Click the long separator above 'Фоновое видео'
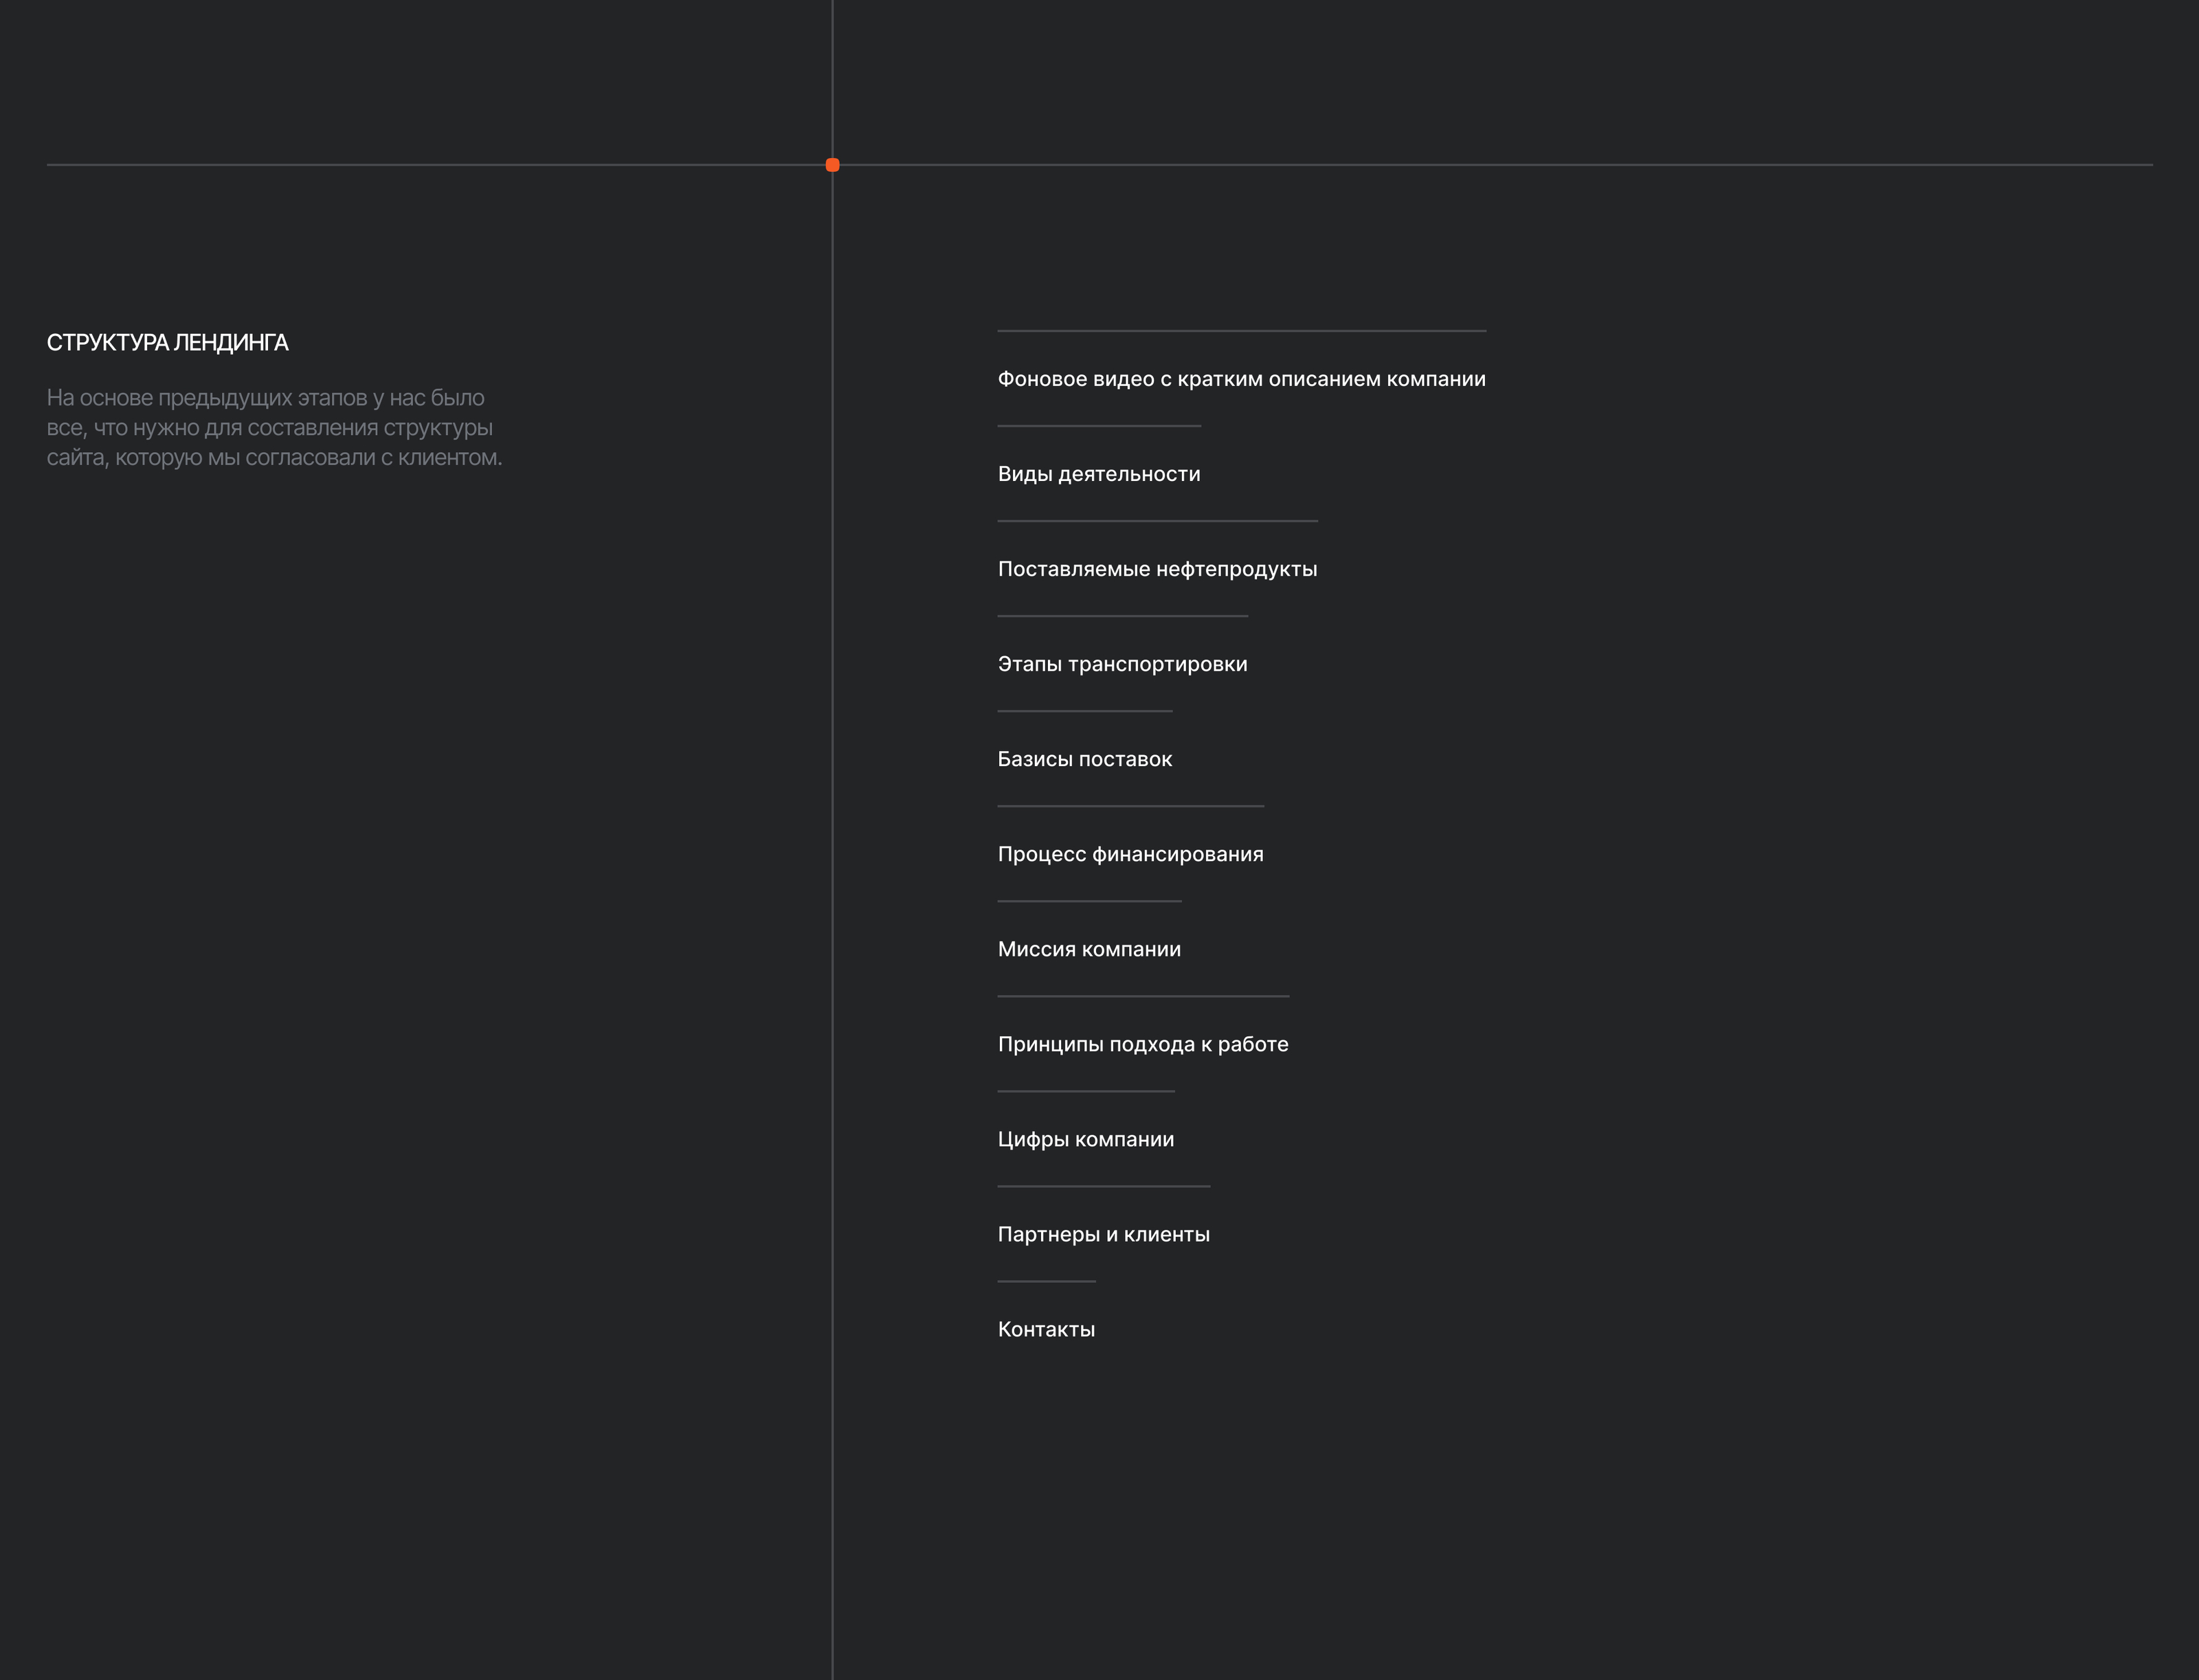This screenshot has width=2199, height=1680. pyautogui.click(x=1241, y=330)
